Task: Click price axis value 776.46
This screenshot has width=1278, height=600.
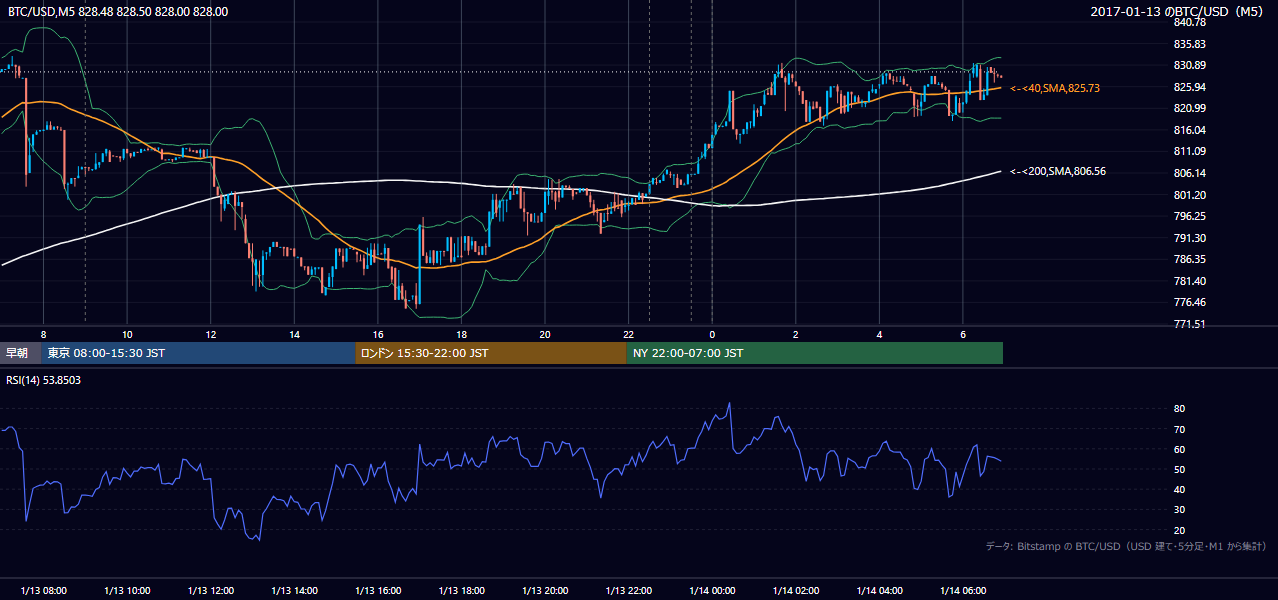Action: tap(1190, 302)
